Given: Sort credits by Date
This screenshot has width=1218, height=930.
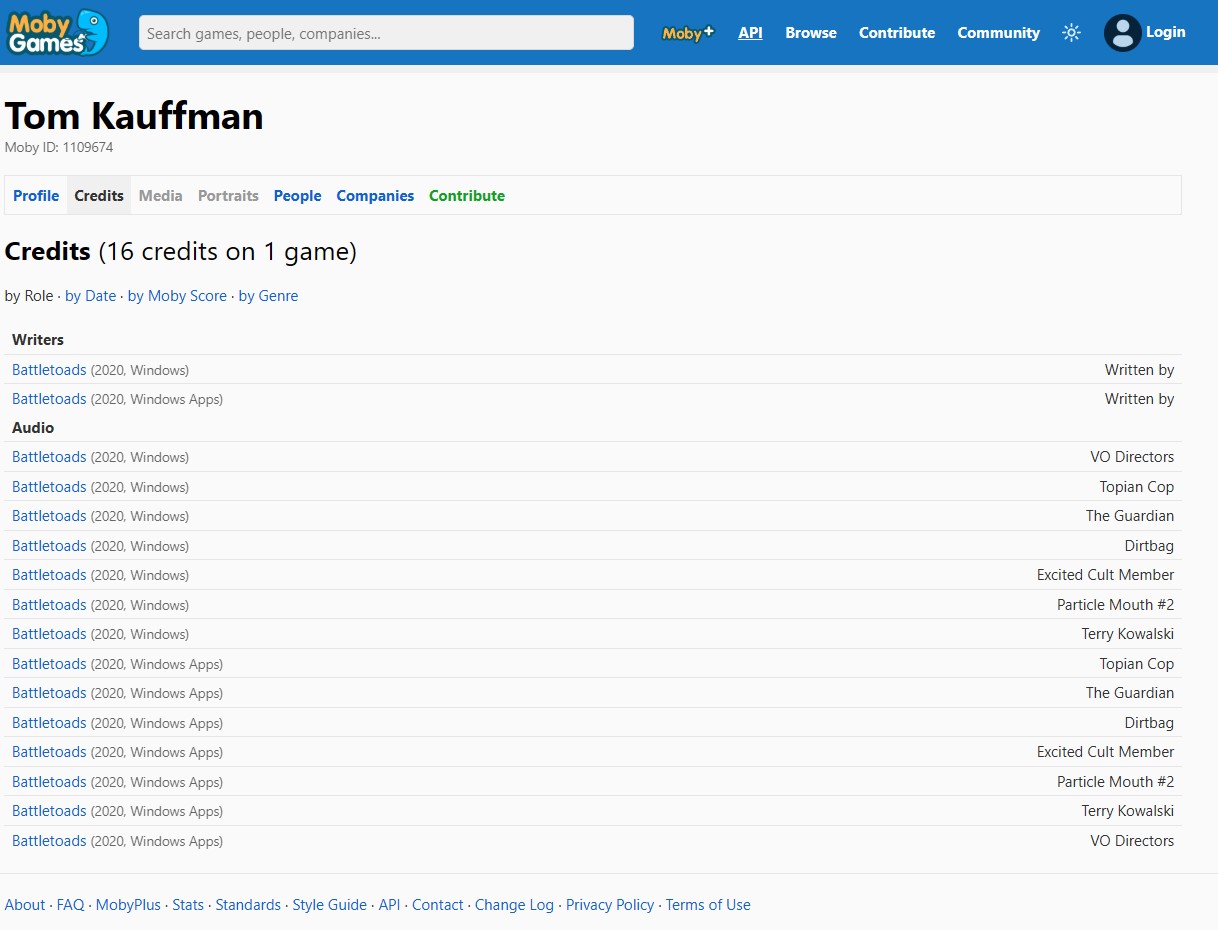Looking at the screenshot, I should (91, 296).
